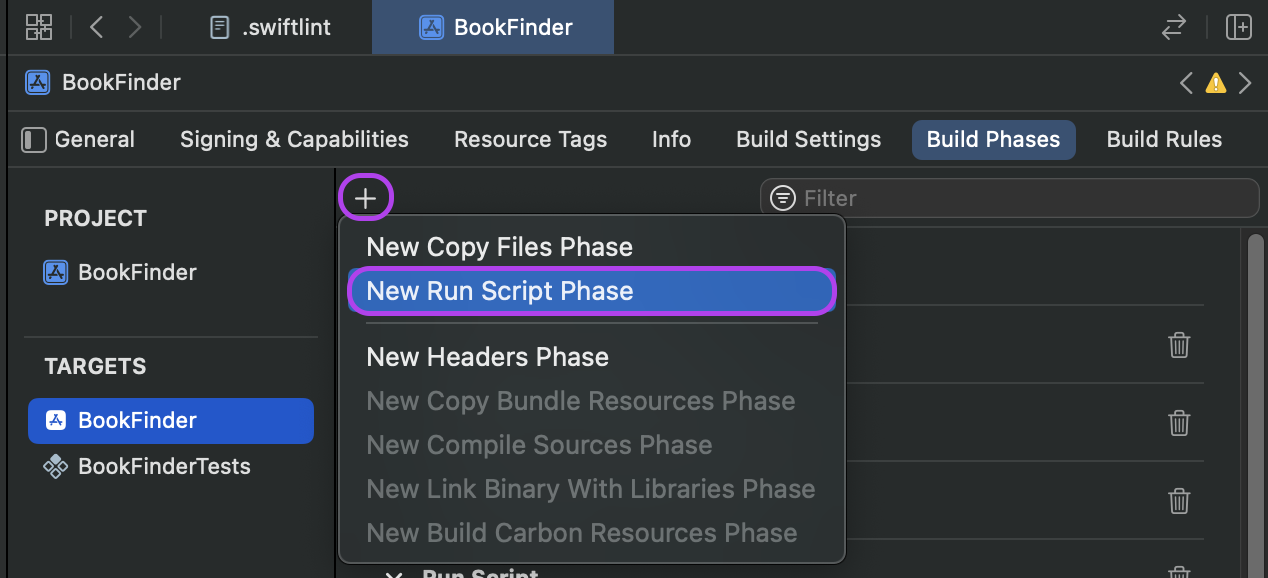Click the related items grid icon

point(39,27)
